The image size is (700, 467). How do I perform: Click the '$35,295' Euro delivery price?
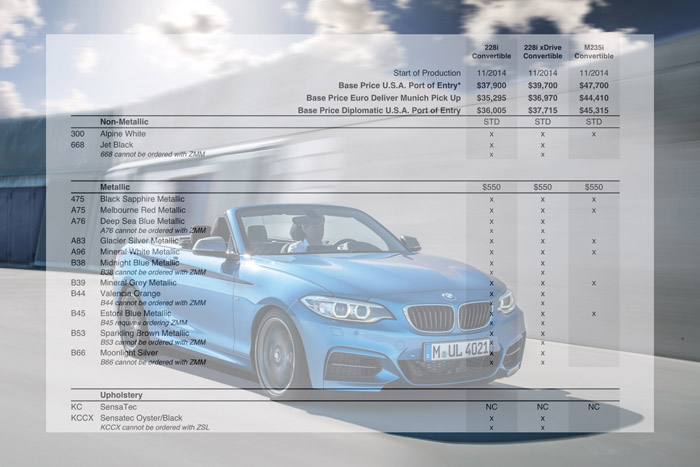(x=491, y=98)
